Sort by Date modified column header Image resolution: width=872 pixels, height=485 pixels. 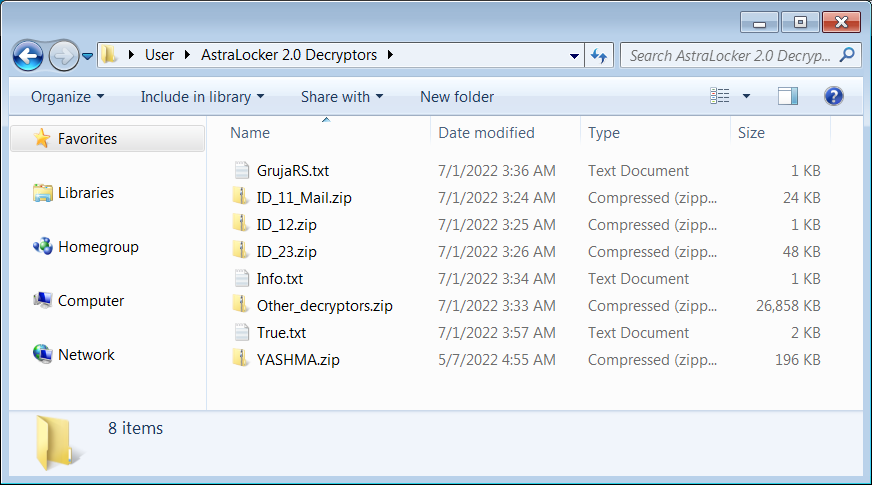click(486, 132)
